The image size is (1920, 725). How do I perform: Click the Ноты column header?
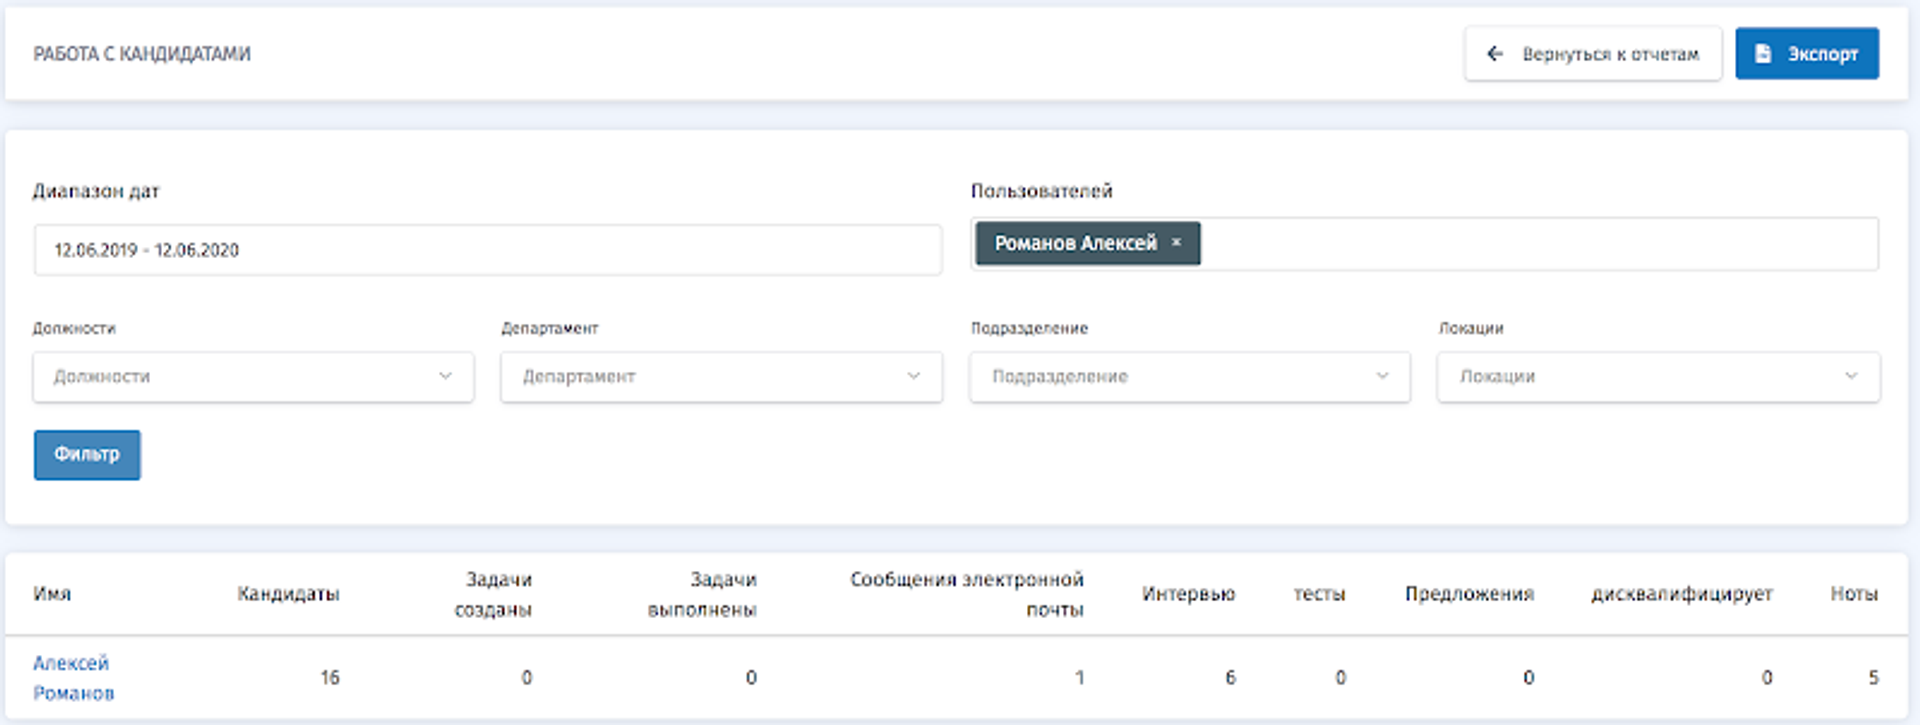(x=1854, y=594)
